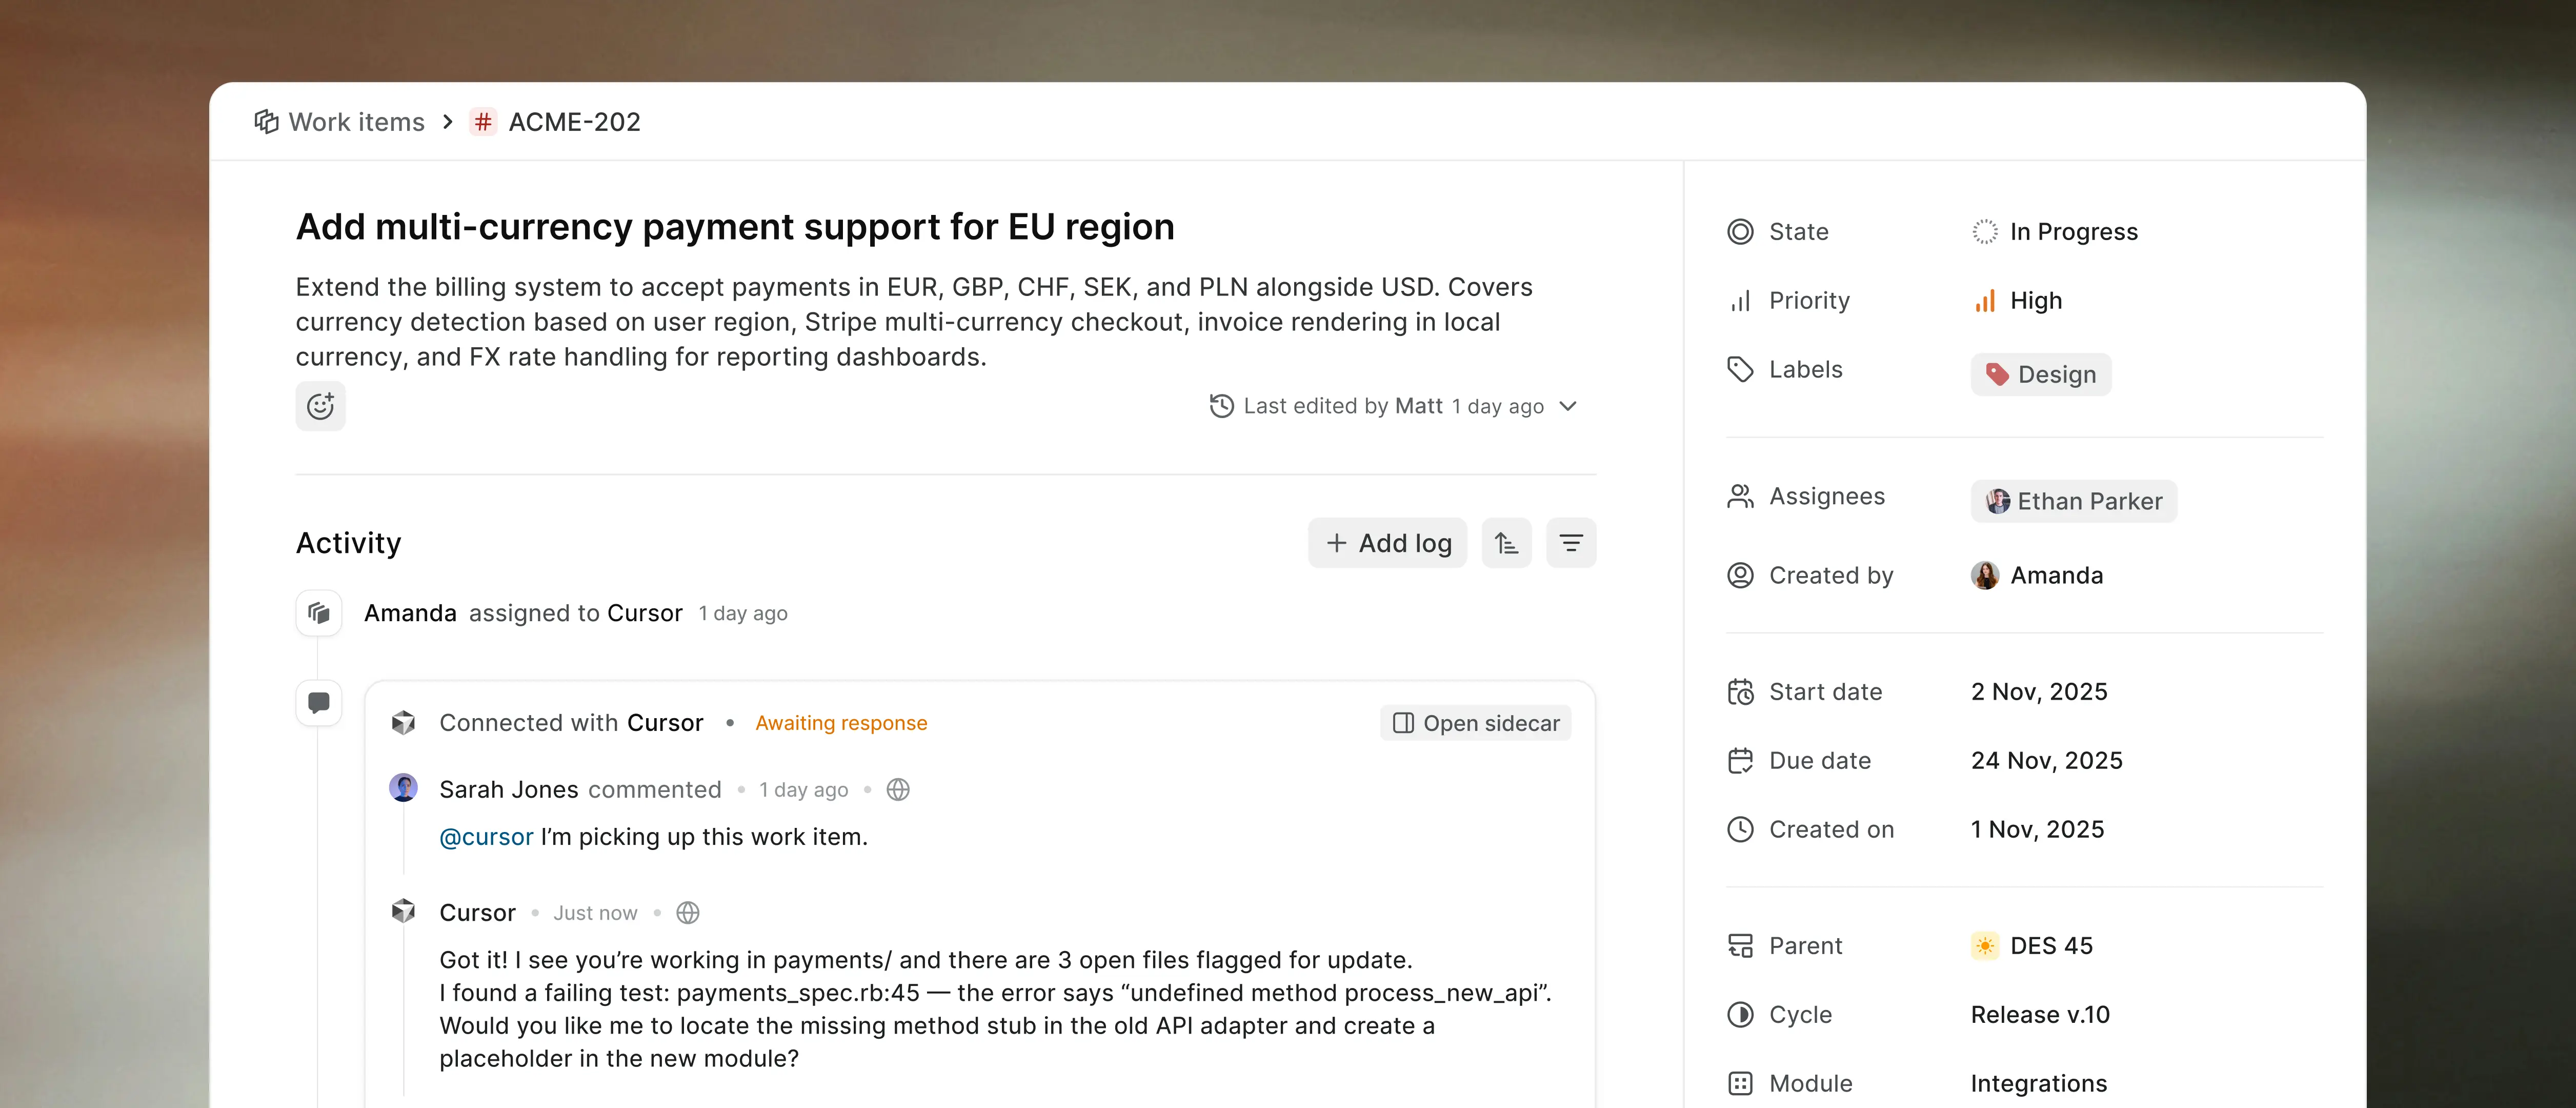Click the Design label tag
The width and height of the screenshot is (2576, 1108).
point(2041,375)
